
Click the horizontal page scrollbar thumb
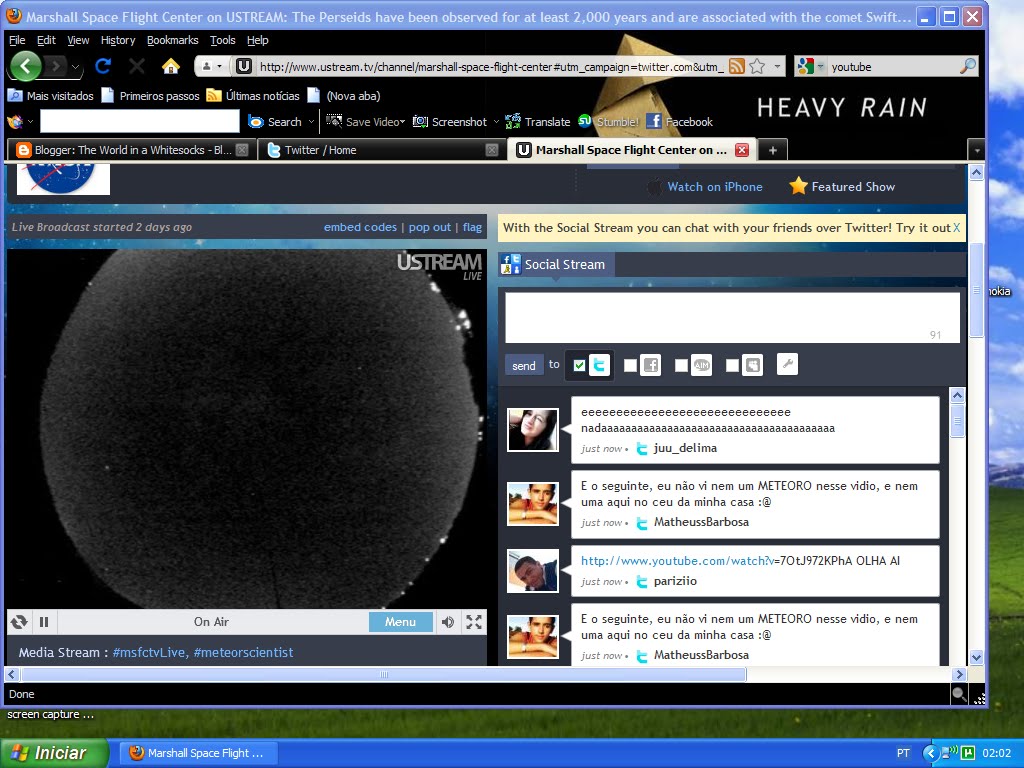(384, 674)
